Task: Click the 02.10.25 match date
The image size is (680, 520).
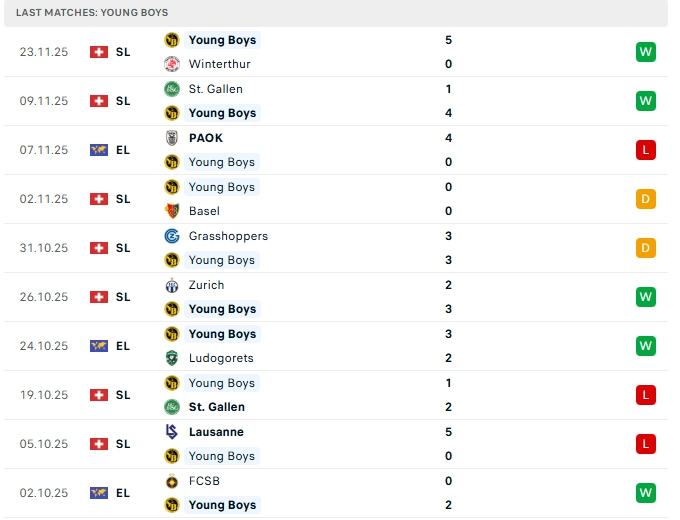Action: pos(43,493)
